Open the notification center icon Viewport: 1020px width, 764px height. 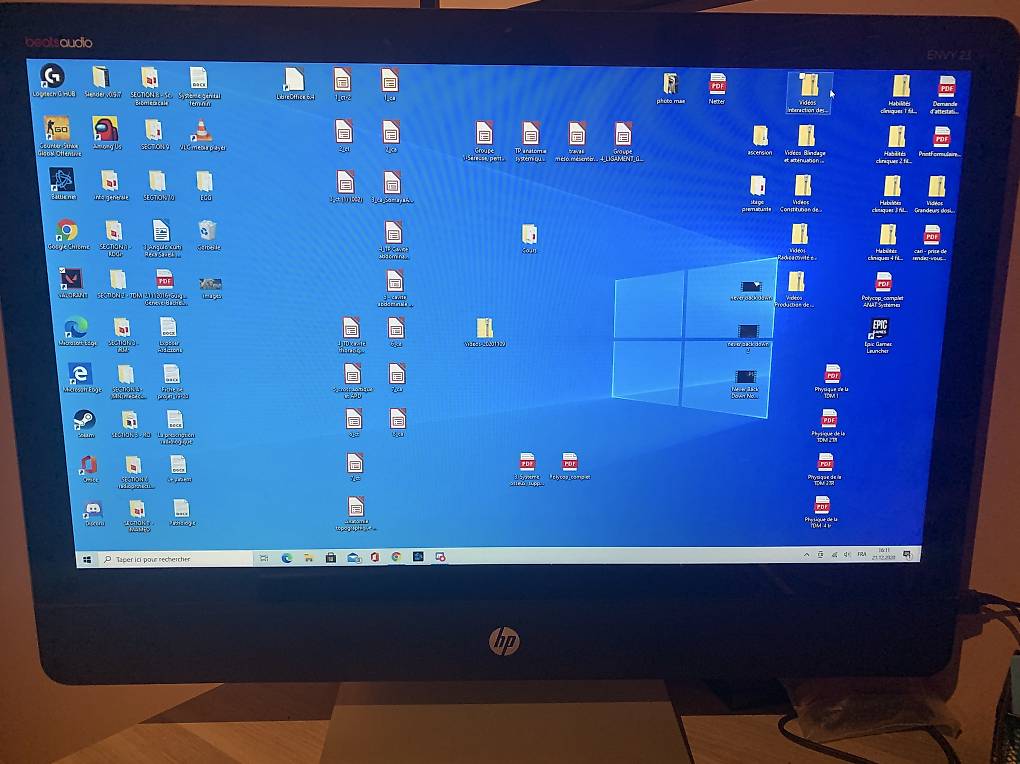point(907,554)
